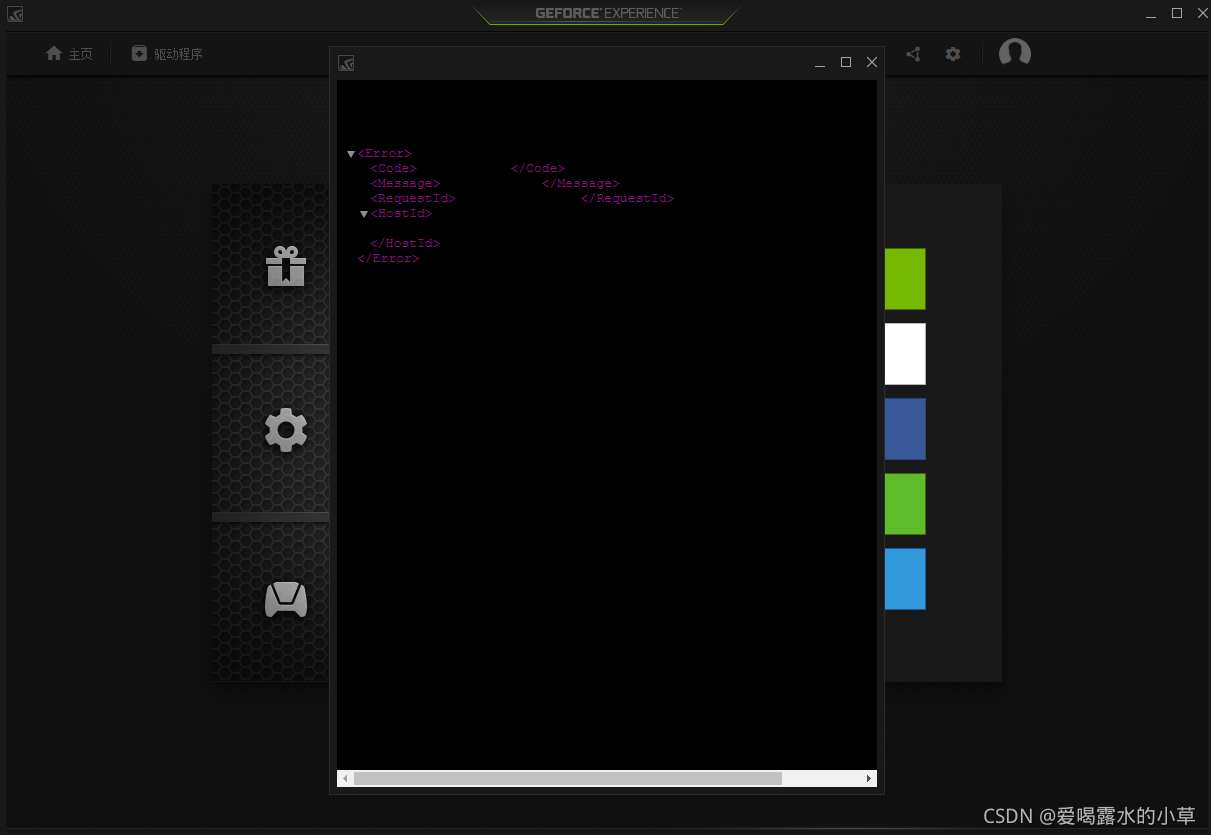1211x835 pixels.
Task: Minimize the popup error window
Action: (x=820, y=63)
